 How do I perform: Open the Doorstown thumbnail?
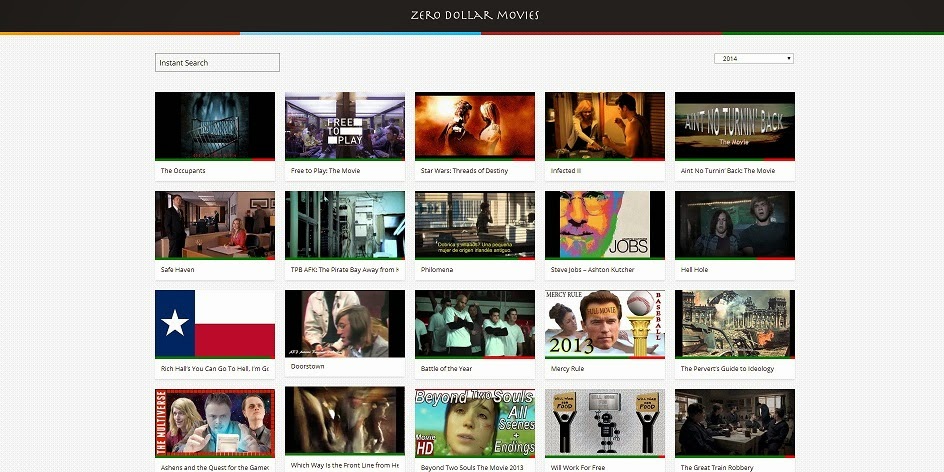pos(345,324)
